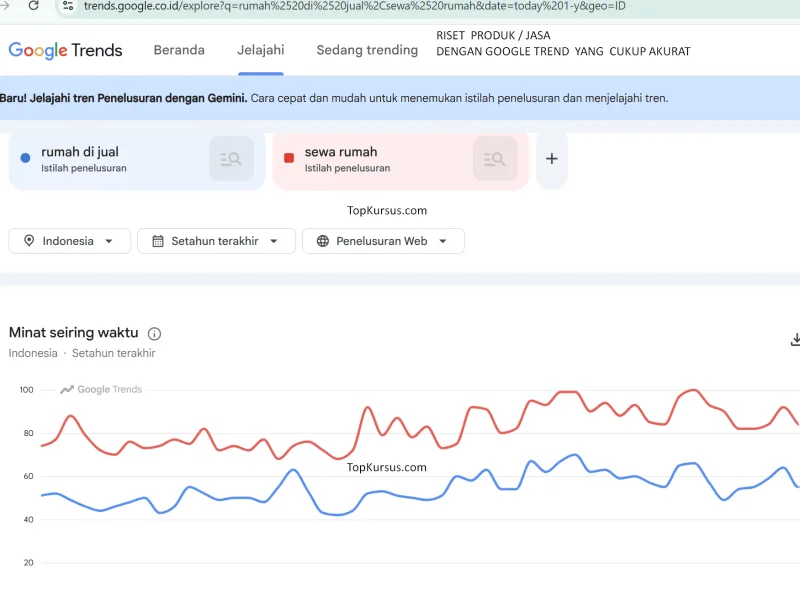Select the Jelajahi tab

261,50
